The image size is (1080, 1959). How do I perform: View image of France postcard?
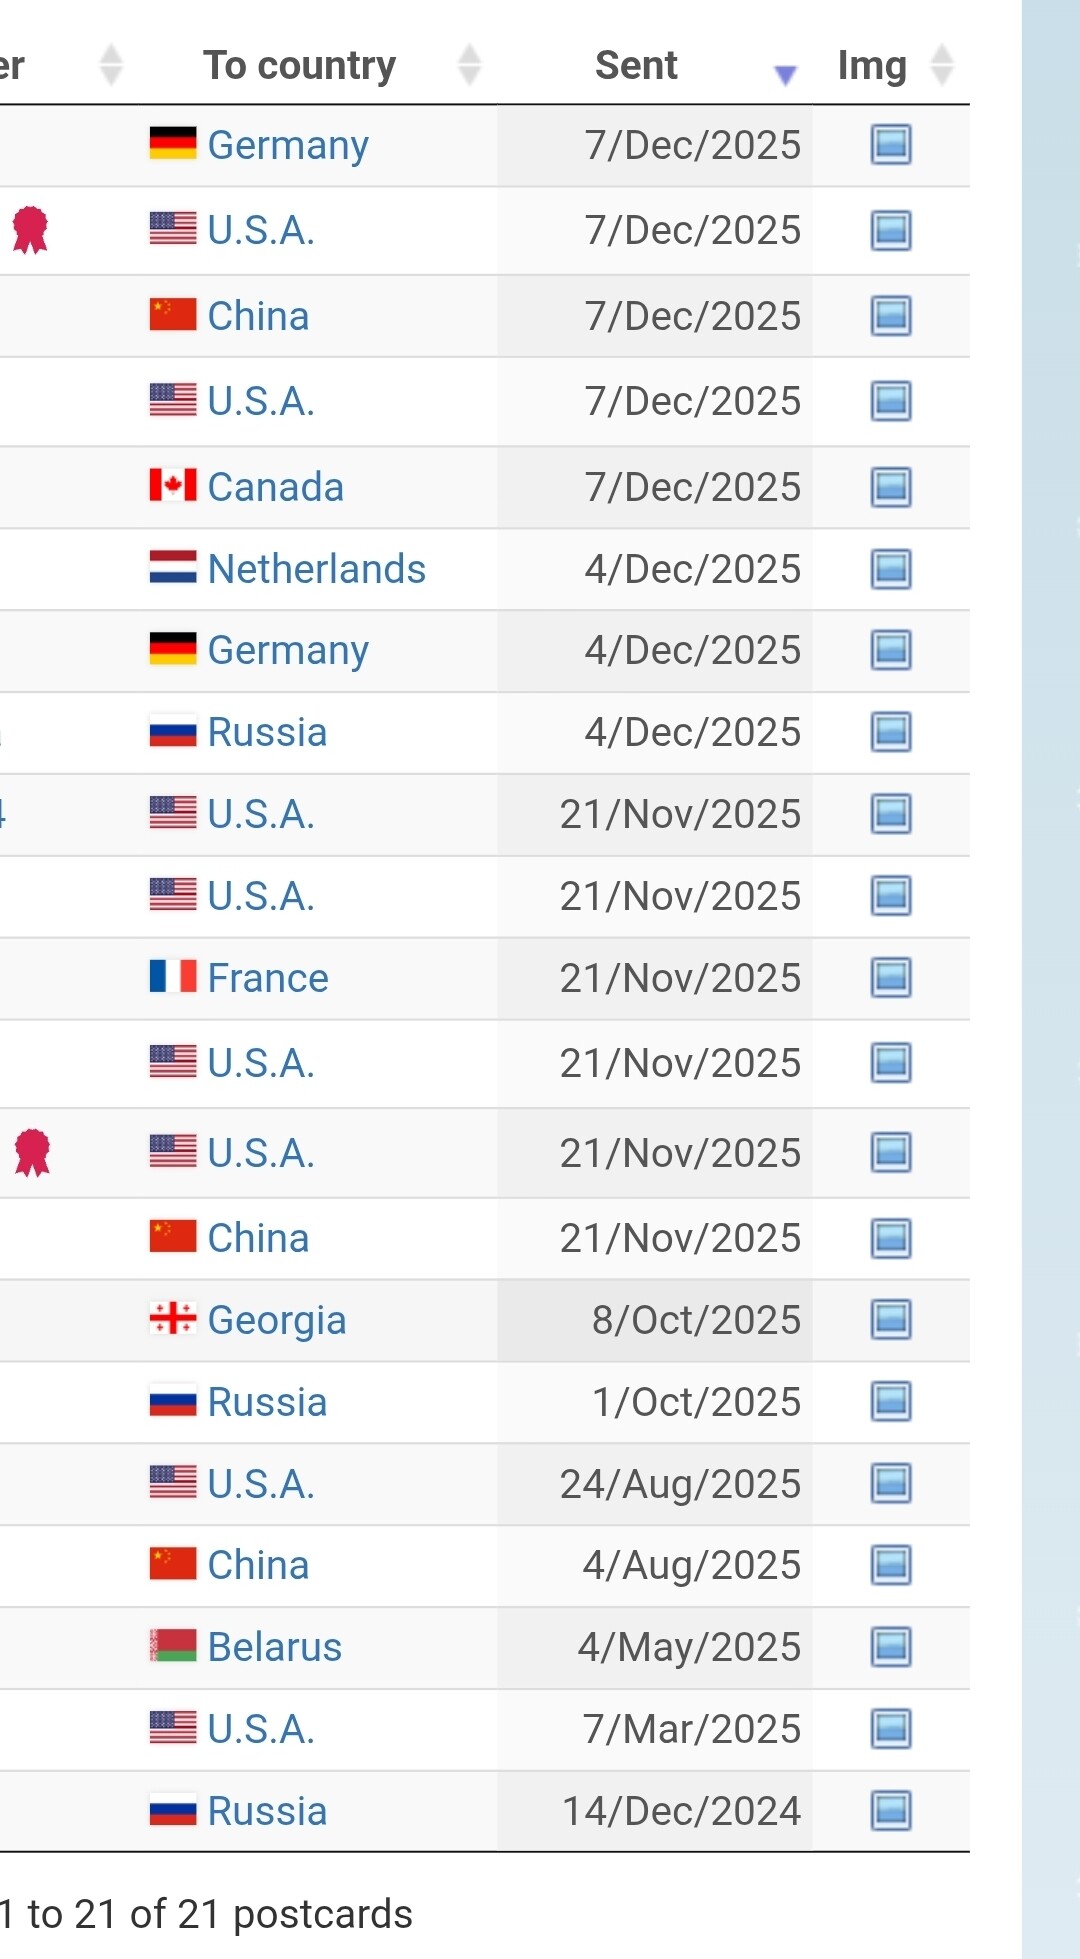tap(890, 978)
